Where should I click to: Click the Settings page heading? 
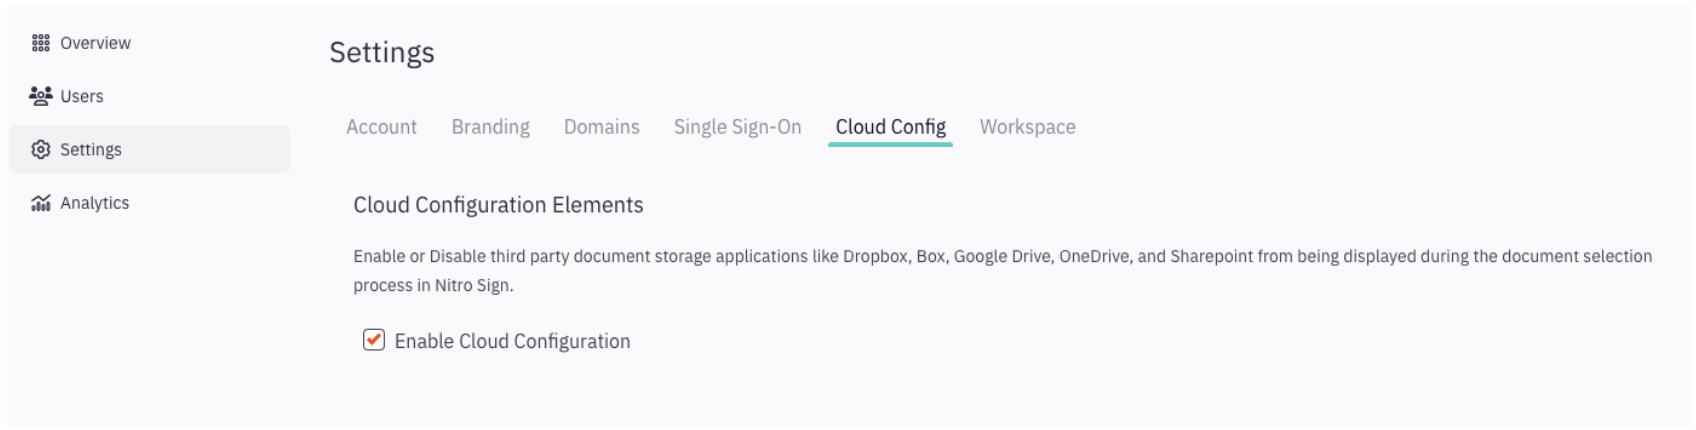(382, 52)
